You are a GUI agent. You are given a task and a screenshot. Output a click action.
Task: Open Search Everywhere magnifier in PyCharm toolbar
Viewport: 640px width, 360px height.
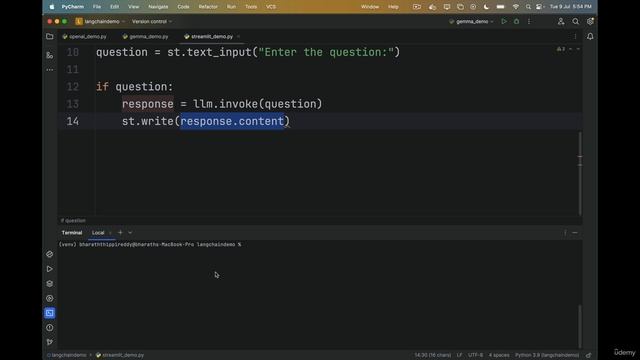pos(576,21)
